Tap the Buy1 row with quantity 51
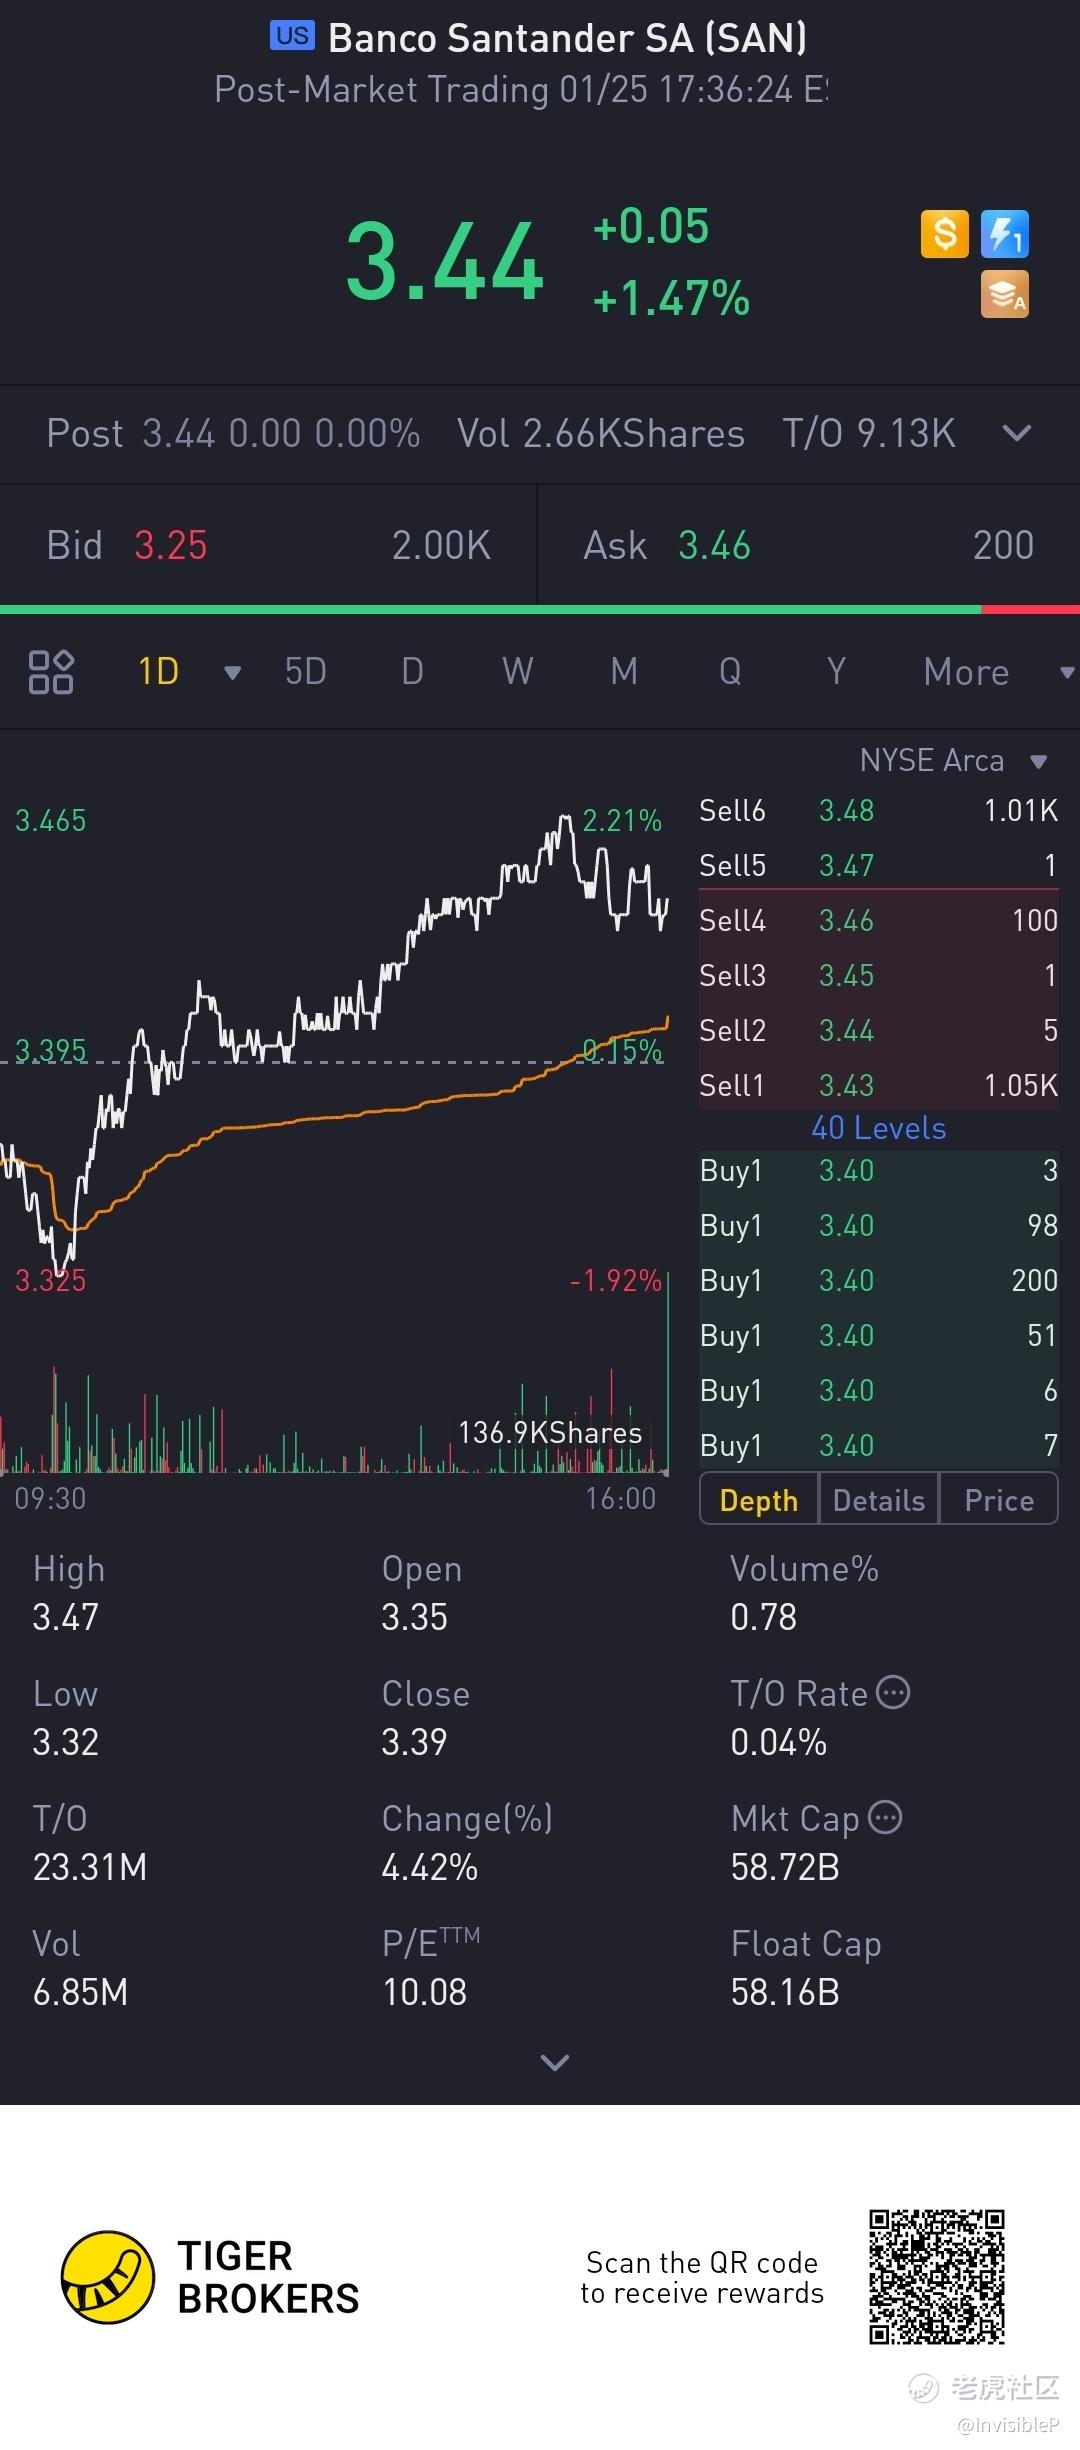The width and height of the screenshot is (1080, 2450). point(879,1335)
